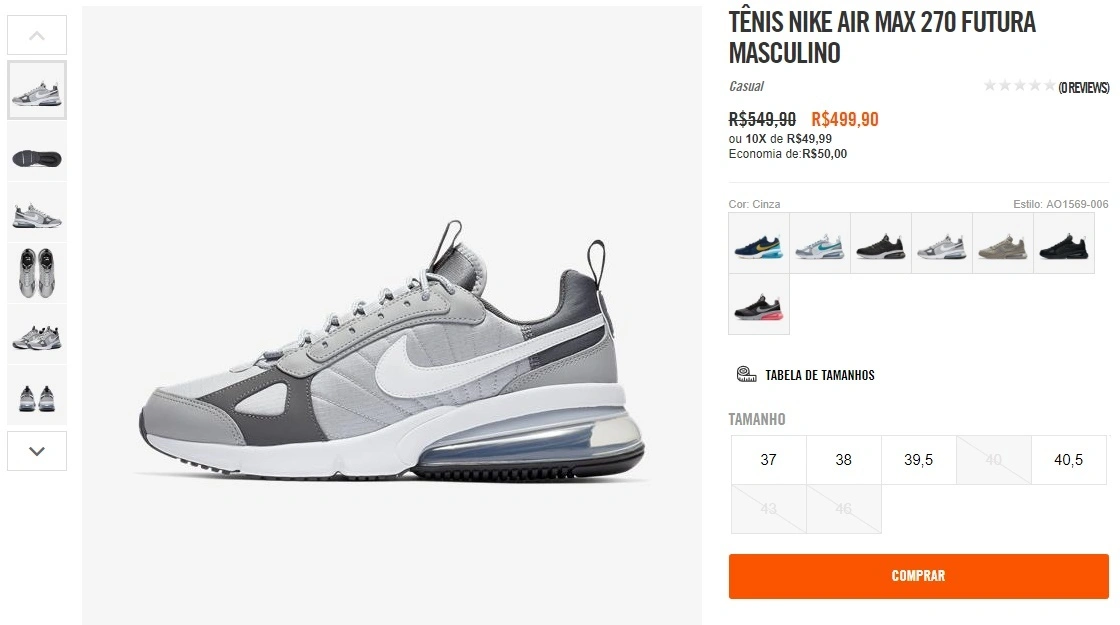Select size 38
The image size is (1120, 625).
[844, 460]
